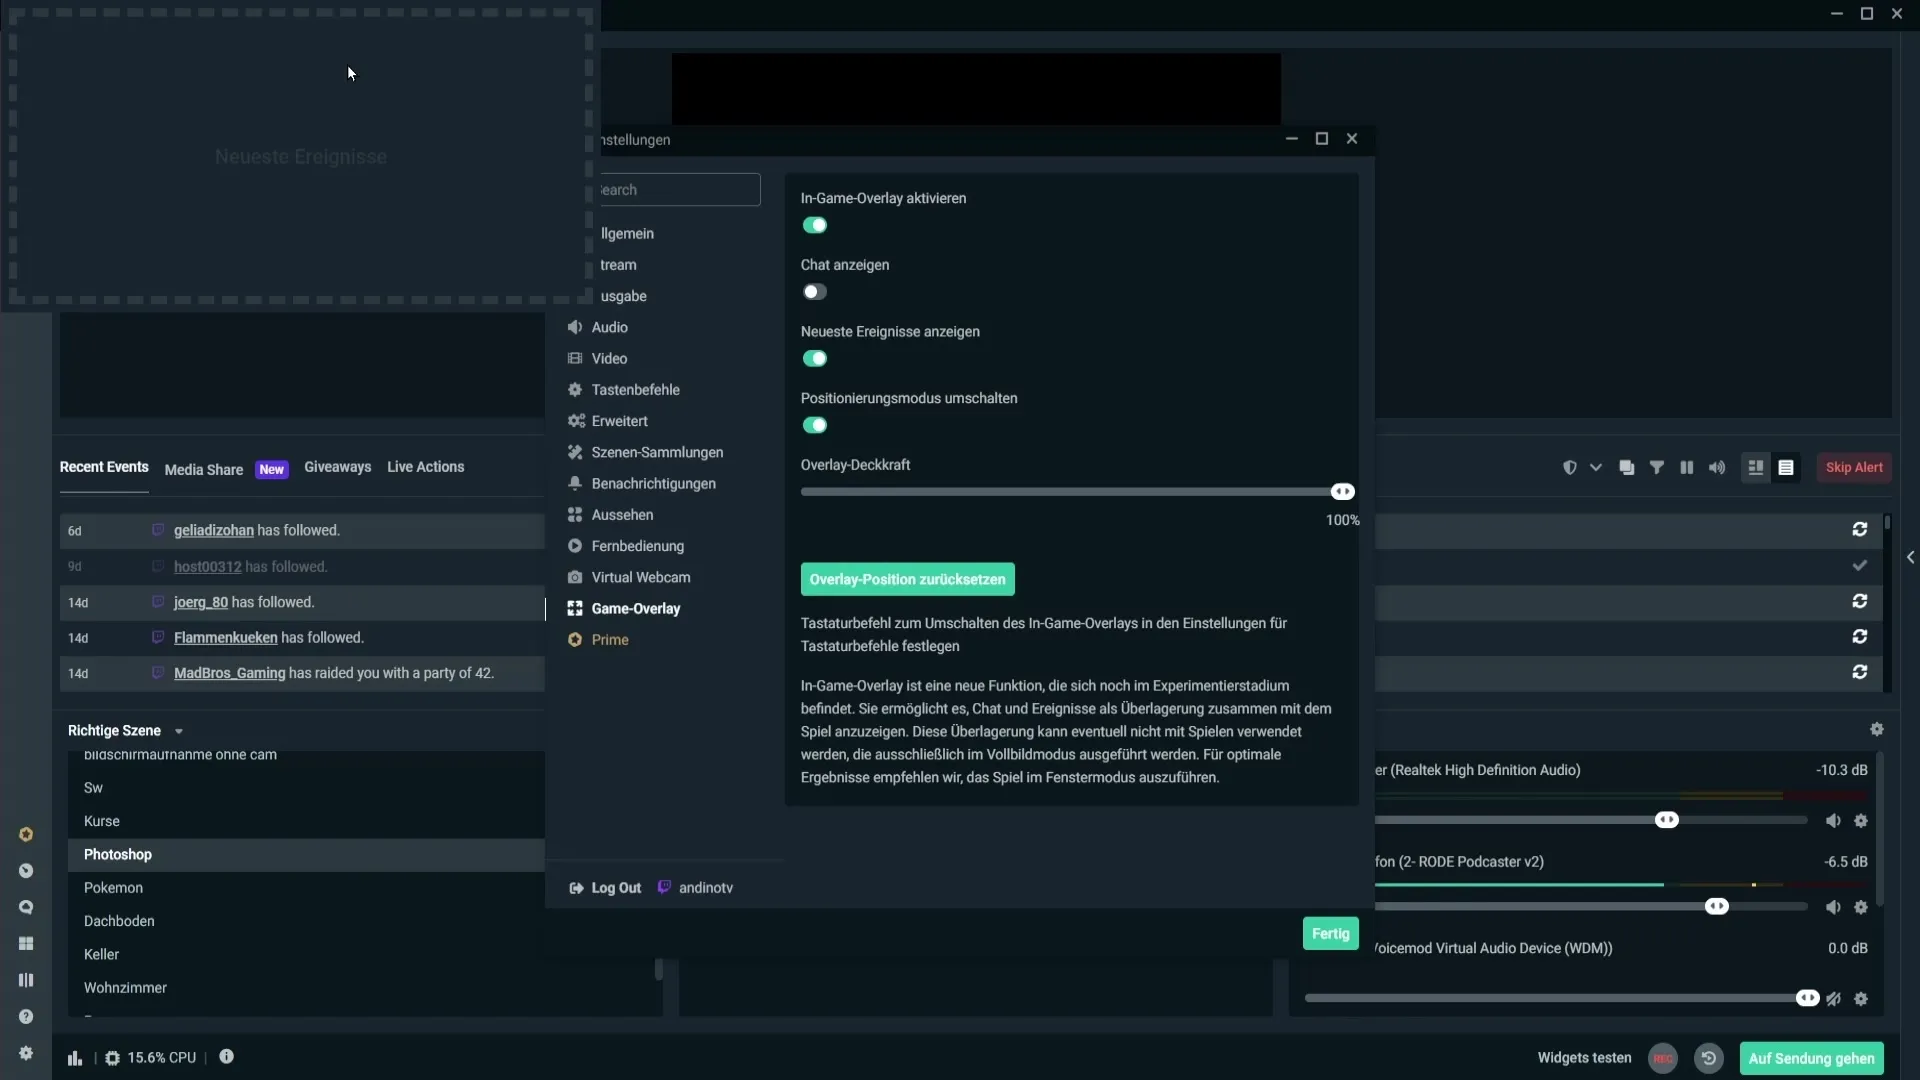The width and height of the screenshot is (1920, 1080).
Task: Select the Benachrichtigungen settings menu item
Action: tap(653, 483)
